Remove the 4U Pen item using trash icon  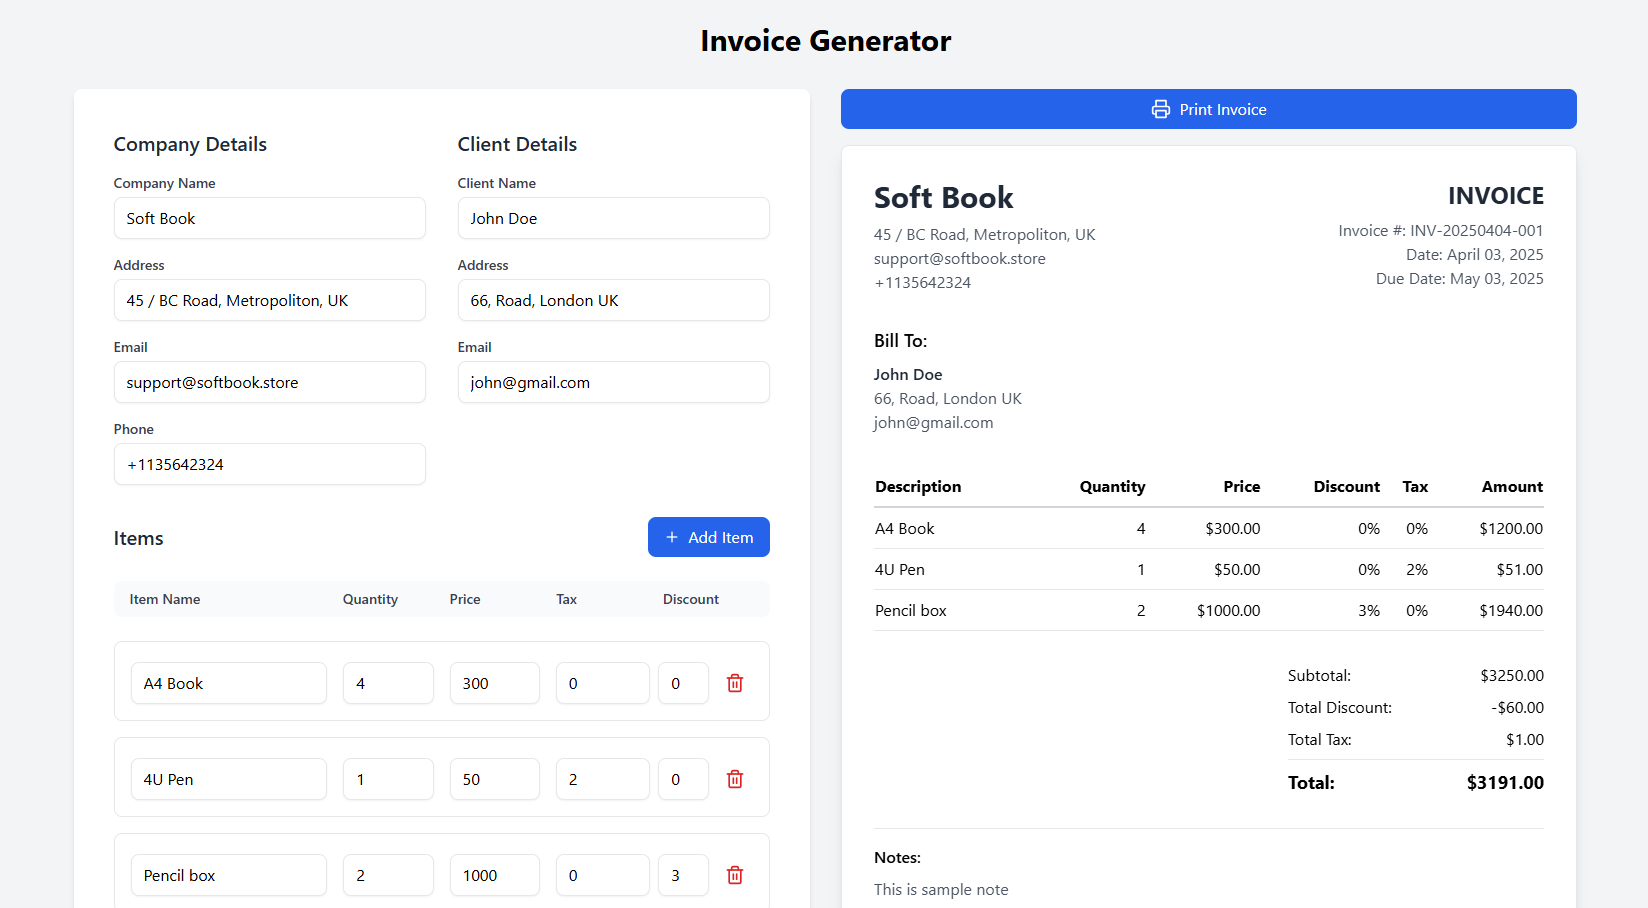735,779
